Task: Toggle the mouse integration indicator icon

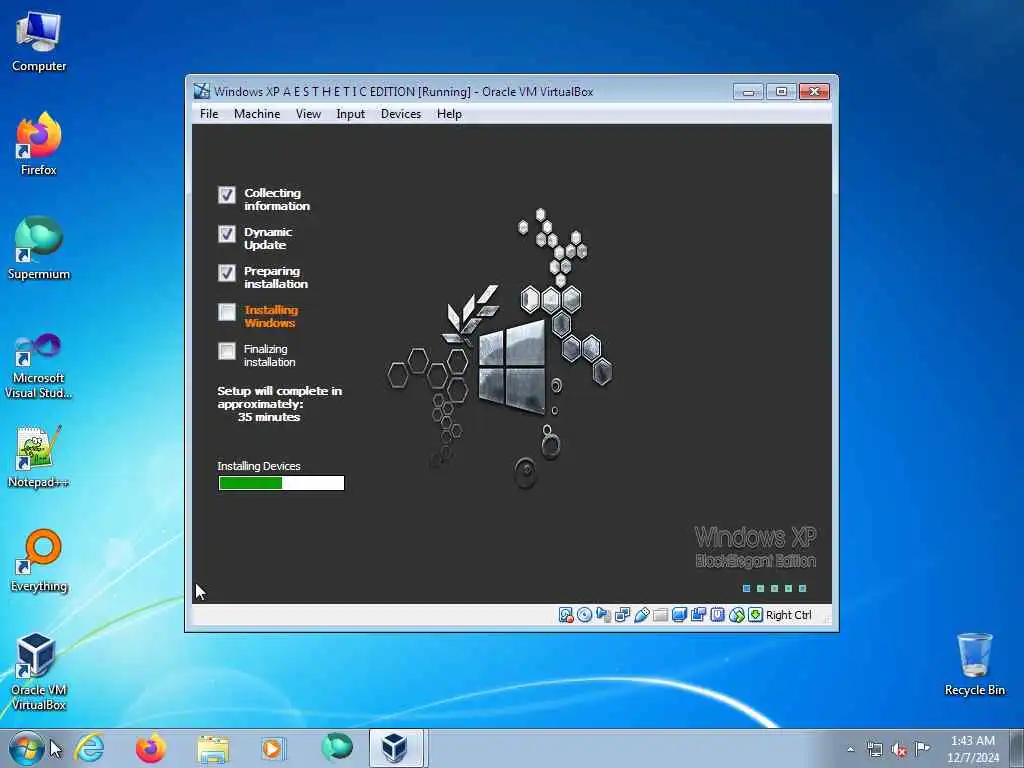Action: tap(737, 615)
